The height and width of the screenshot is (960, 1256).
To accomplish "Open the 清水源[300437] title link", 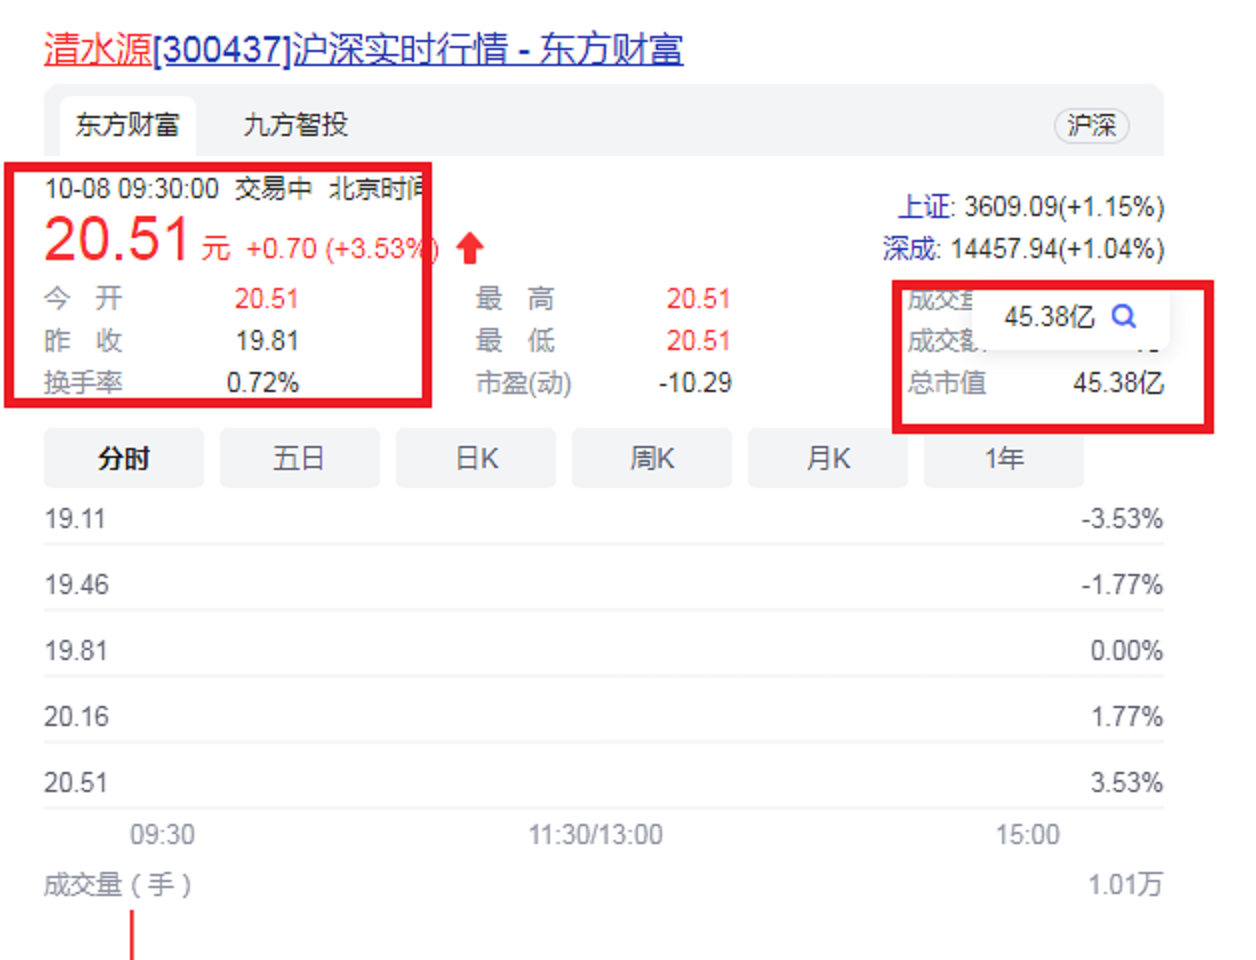I will (x=364, y=49).
